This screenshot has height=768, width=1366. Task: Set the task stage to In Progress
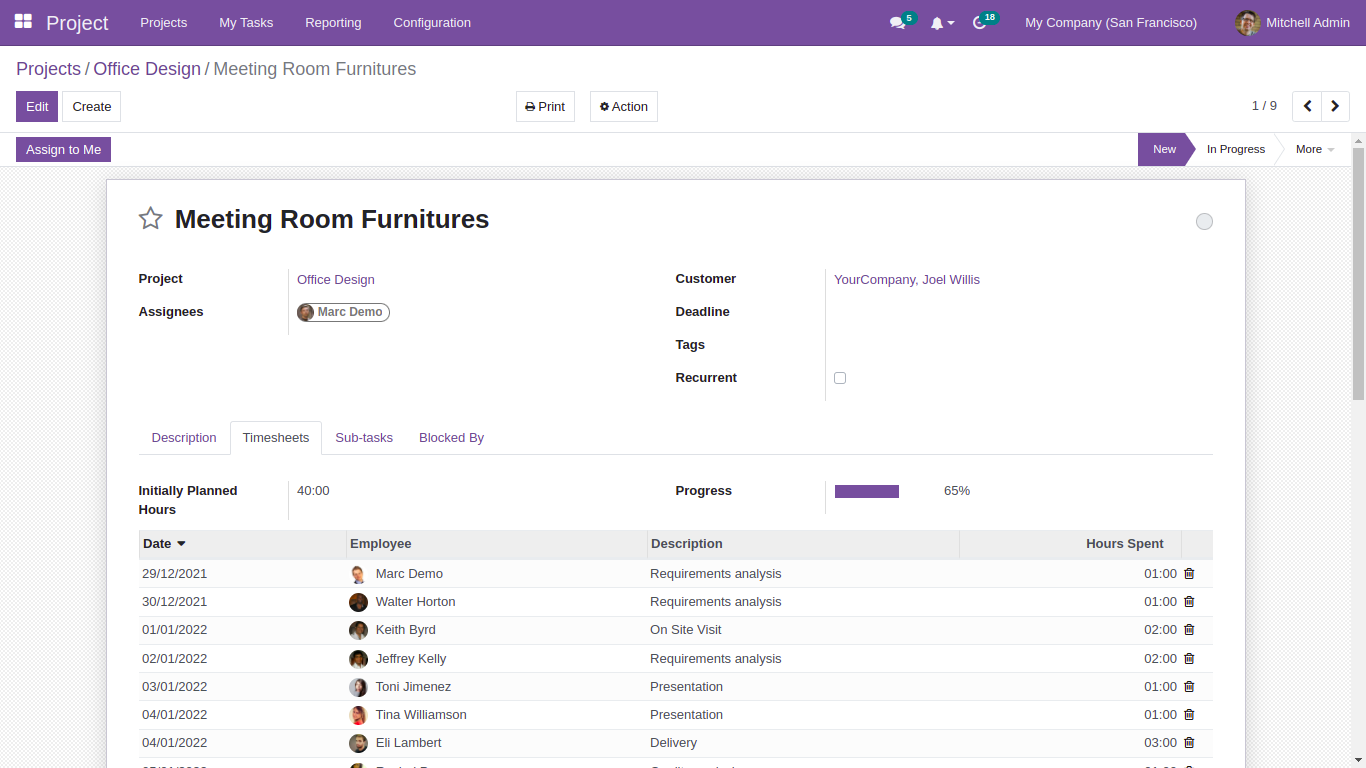pyautogui.click(x=1235, y=149)
